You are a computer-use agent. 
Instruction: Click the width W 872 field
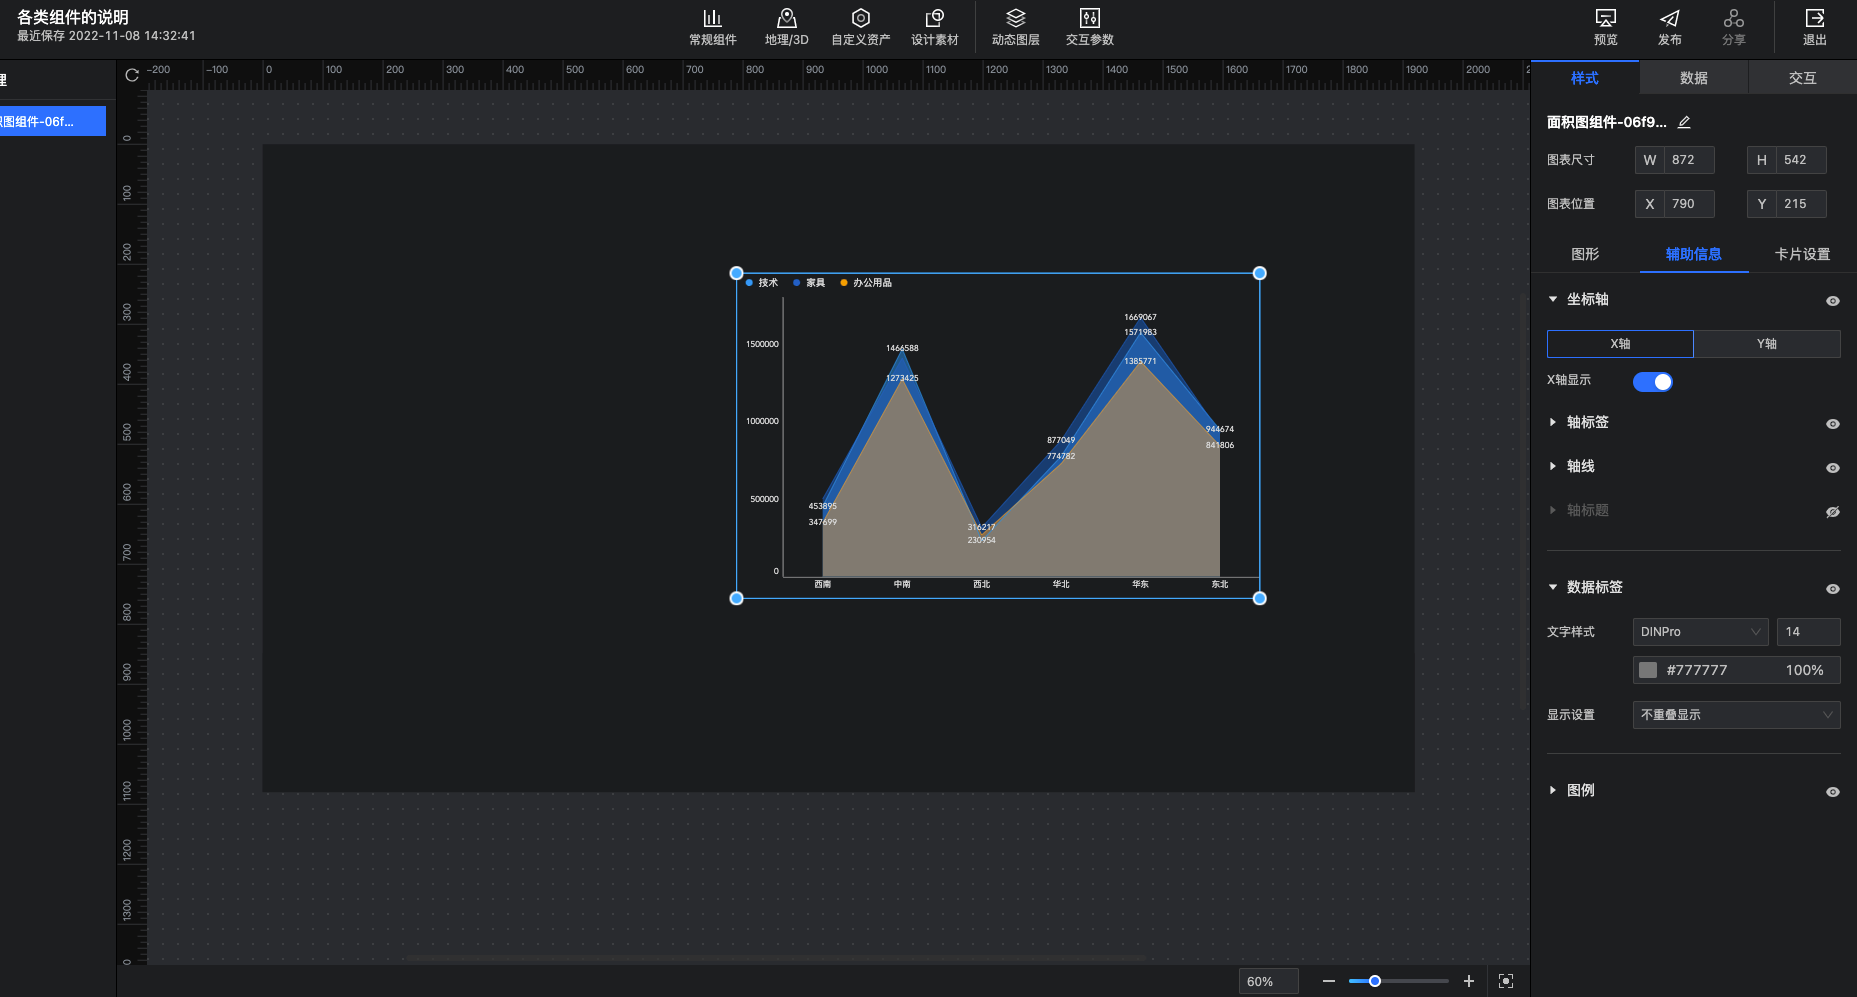[1675, 160]
